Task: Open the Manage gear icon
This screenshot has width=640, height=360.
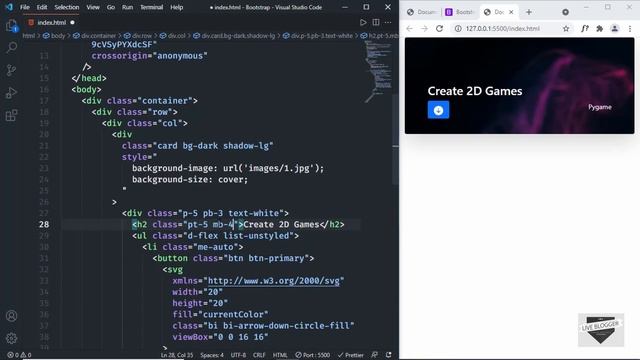Action: coord(11,338)
